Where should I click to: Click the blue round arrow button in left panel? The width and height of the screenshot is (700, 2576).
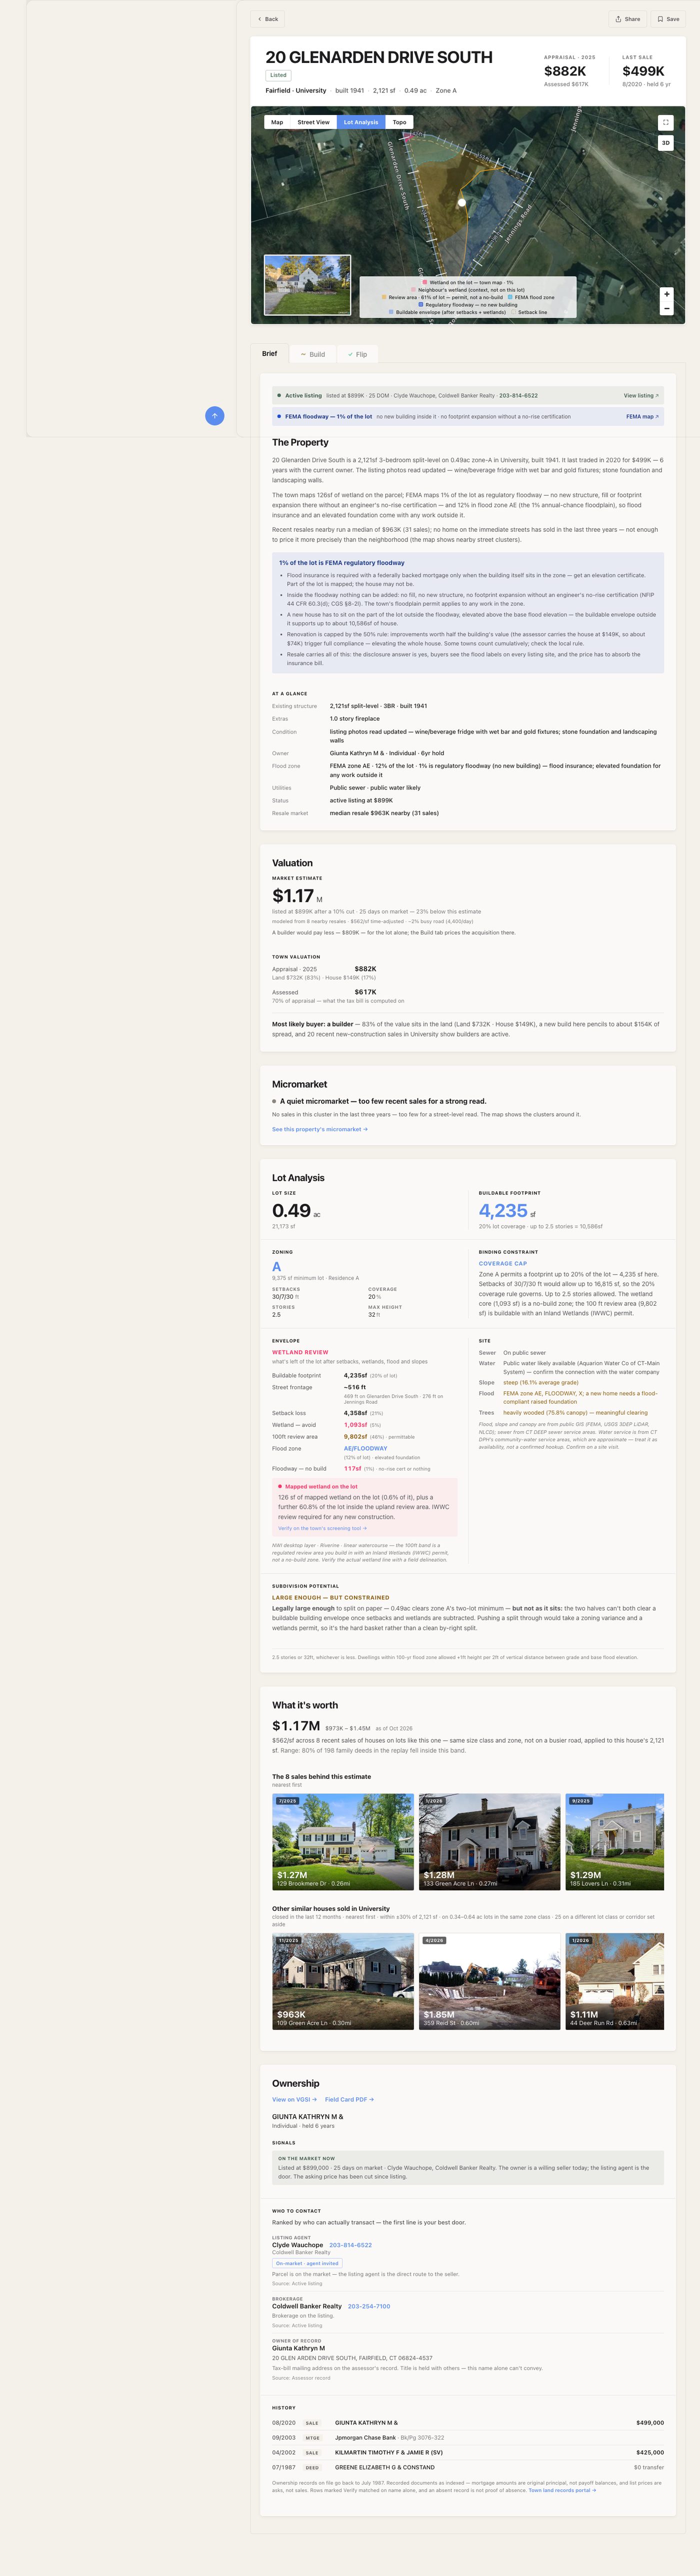[215, 416]
